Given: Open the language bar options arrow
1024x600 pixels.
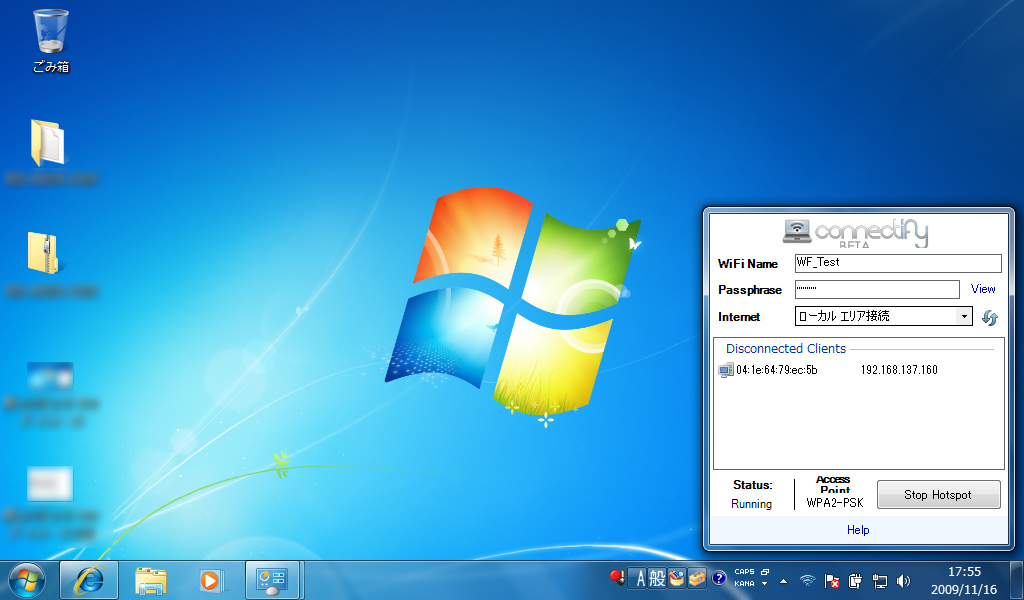Looking at the screenshot, I should click(765, 584).
